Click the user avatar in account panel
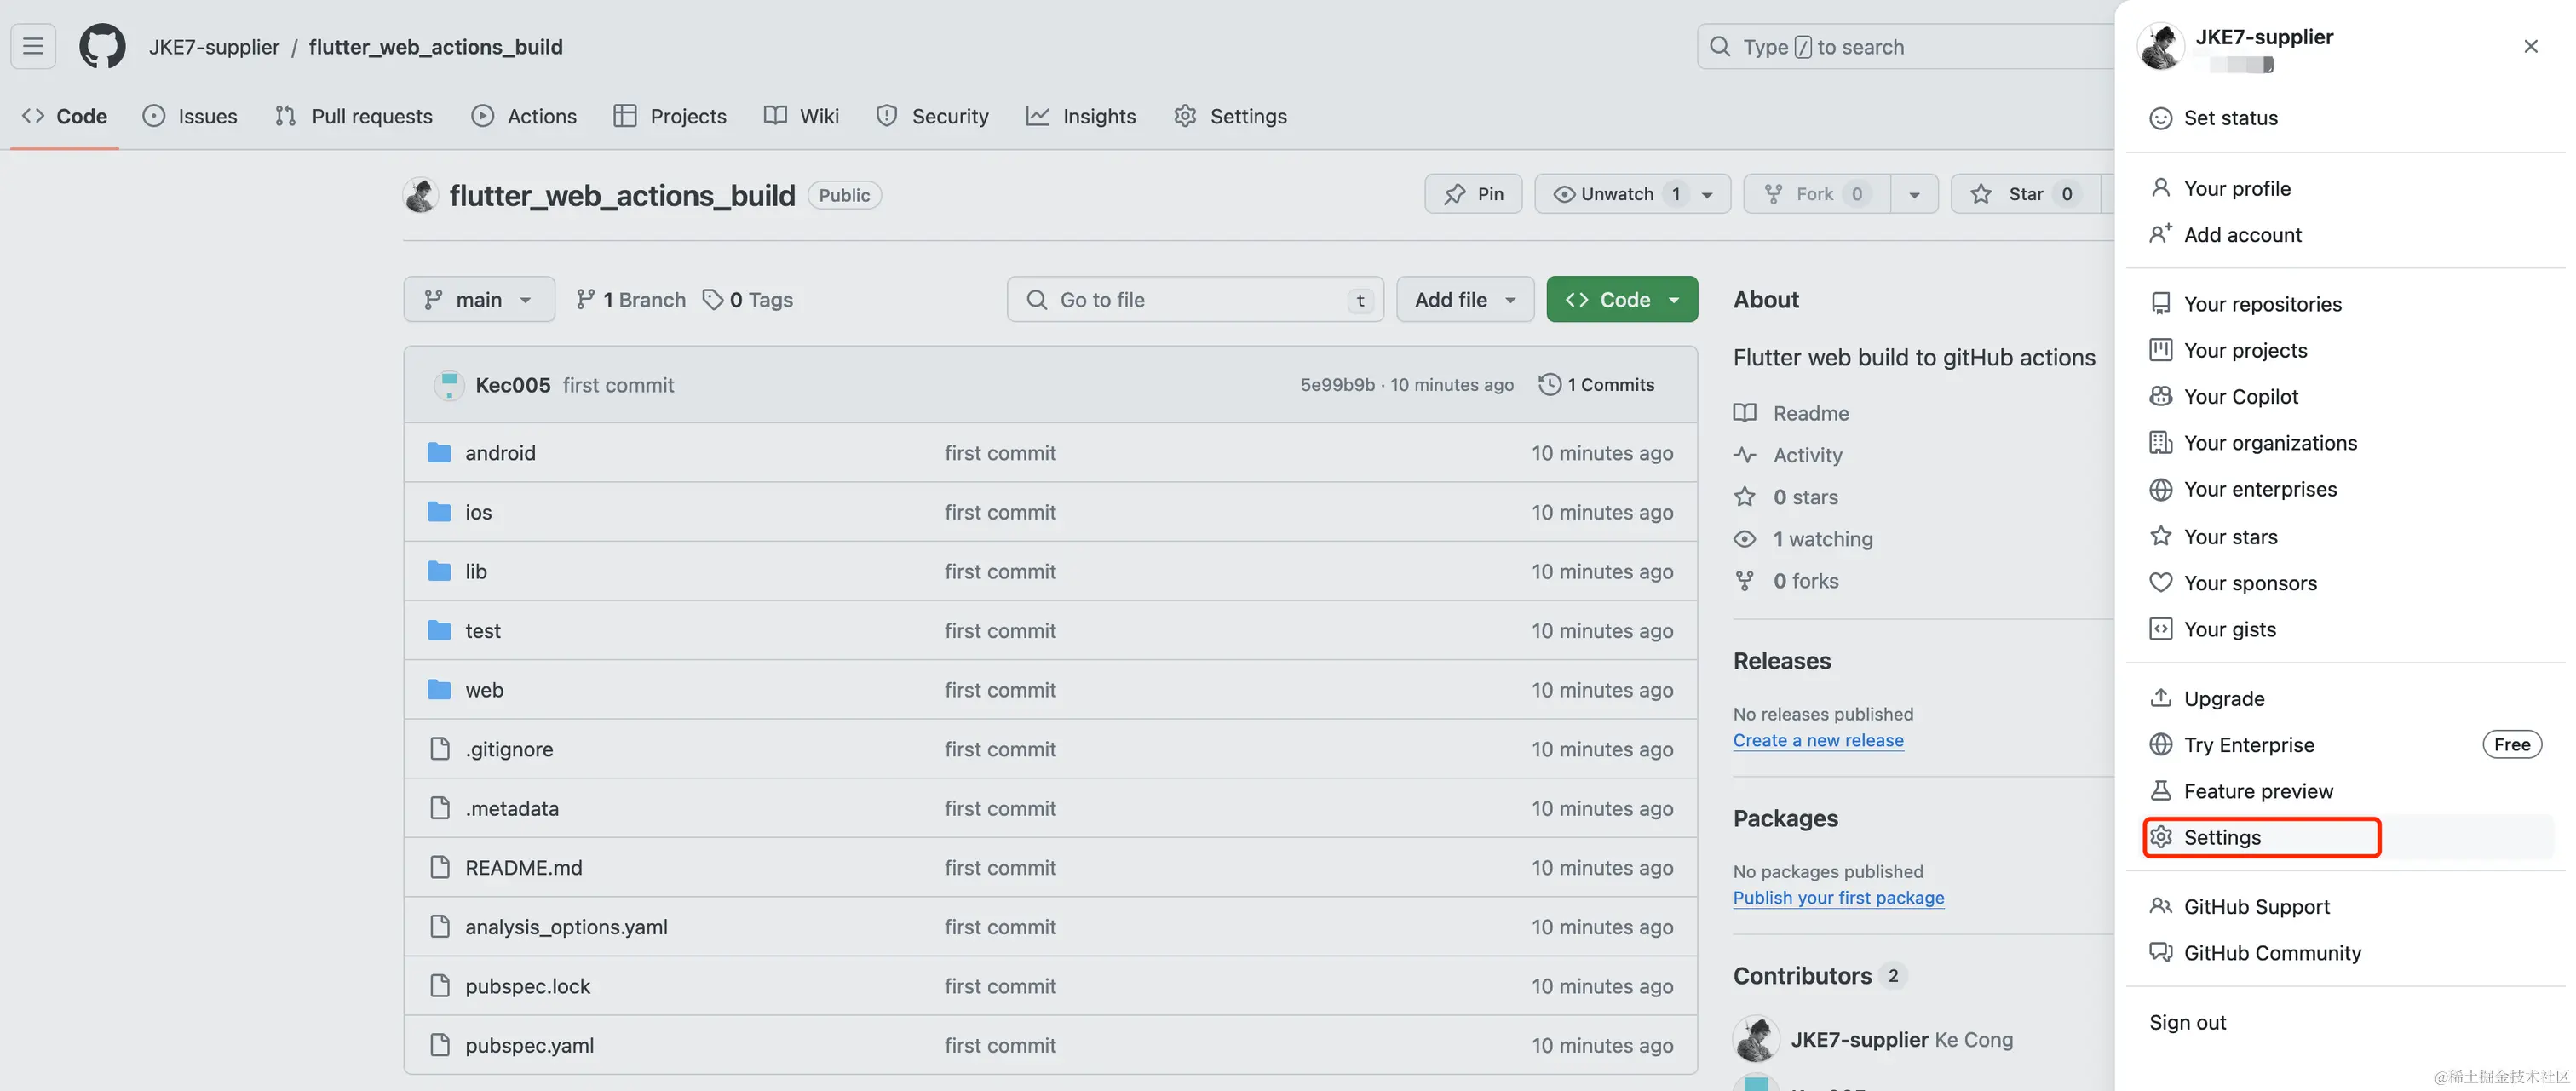This screenshot has width=2576, height=1091. (x=2161, y=46)
